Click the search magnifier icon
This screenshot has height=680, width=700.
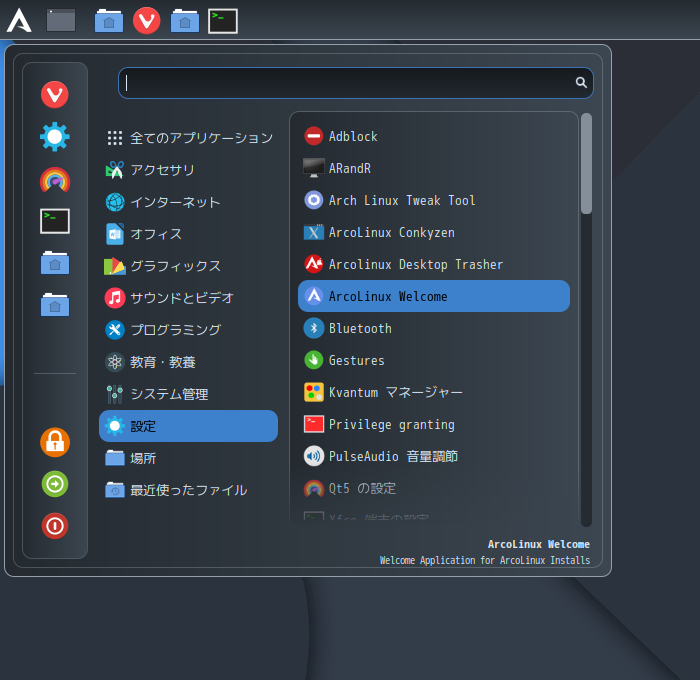click(581, 83)
